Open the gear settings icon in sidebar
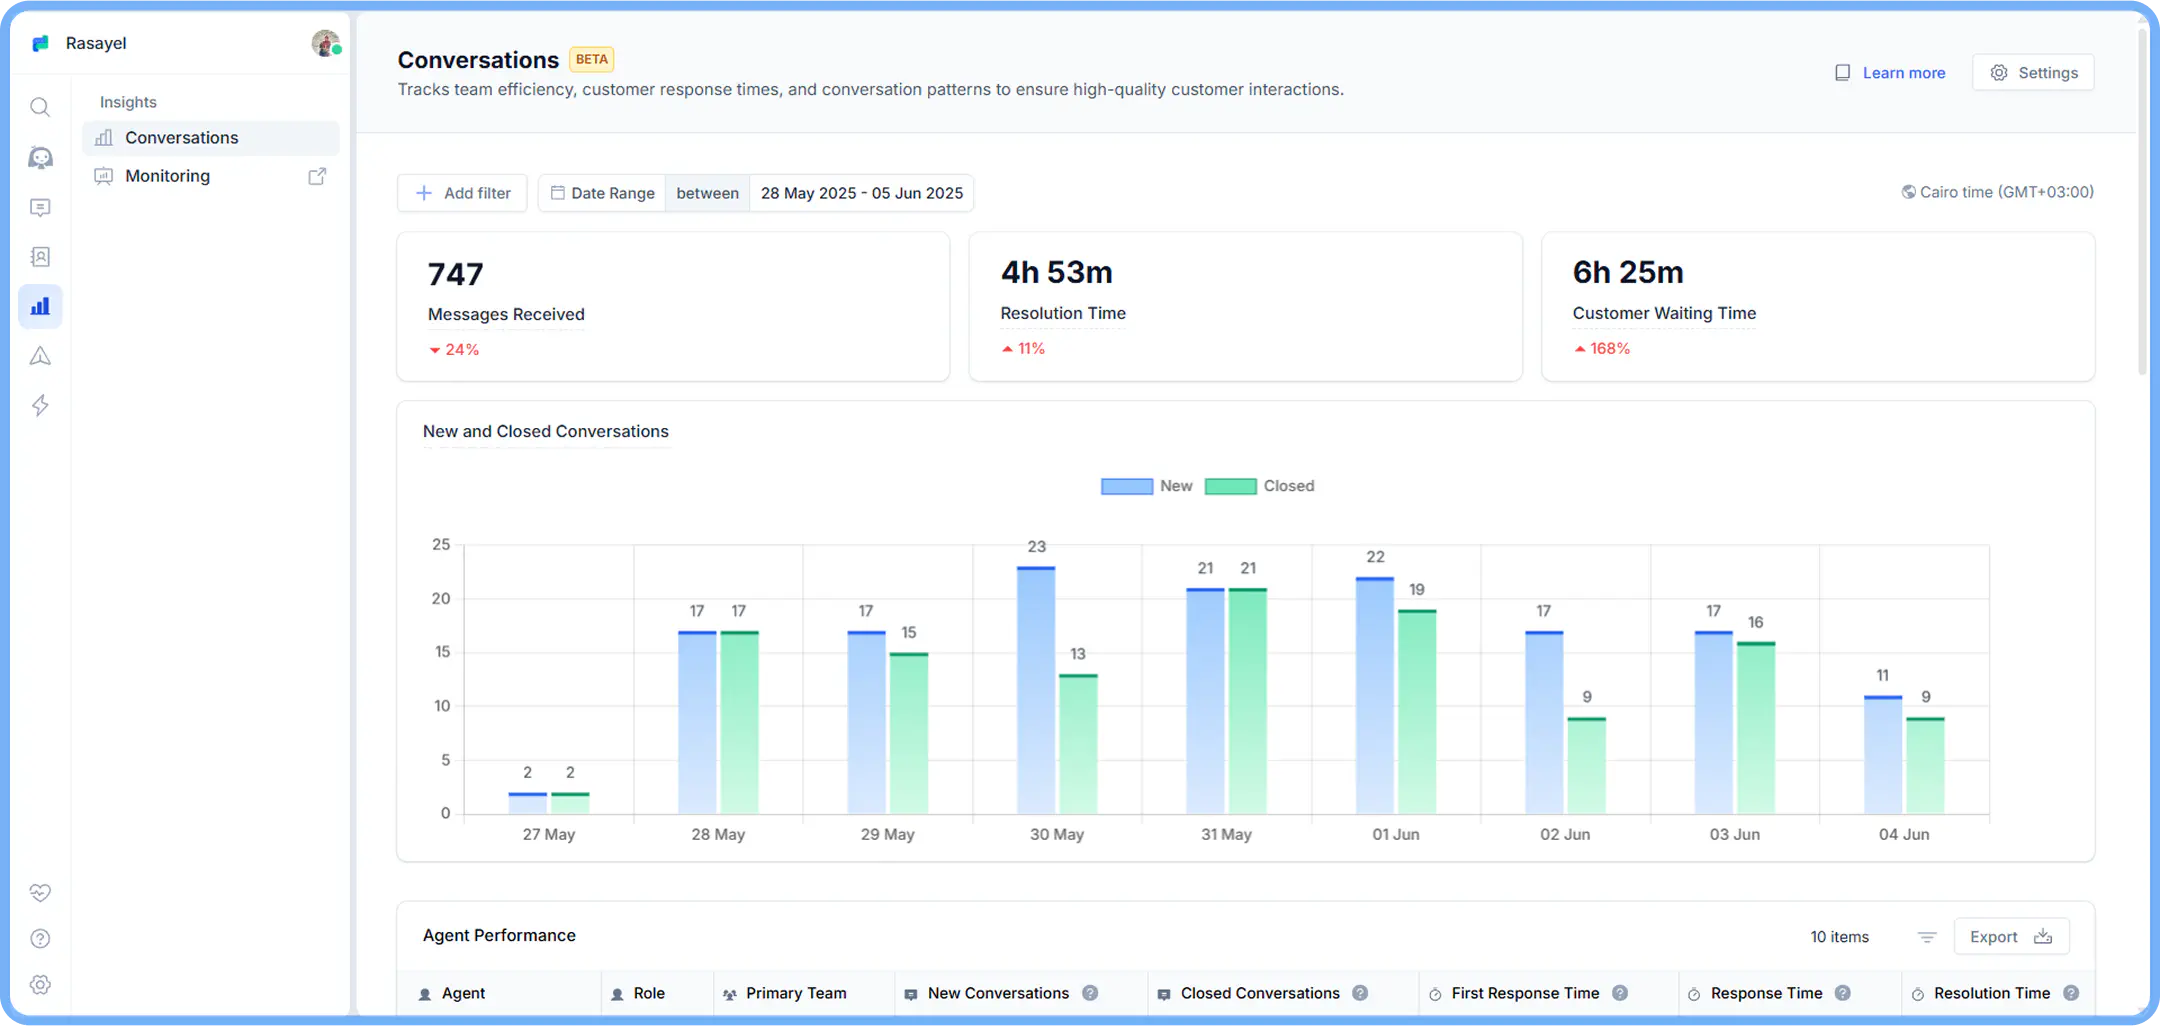Viewport: 2160px width, 1026px height. pyautogui.click(x=40, y=984)
